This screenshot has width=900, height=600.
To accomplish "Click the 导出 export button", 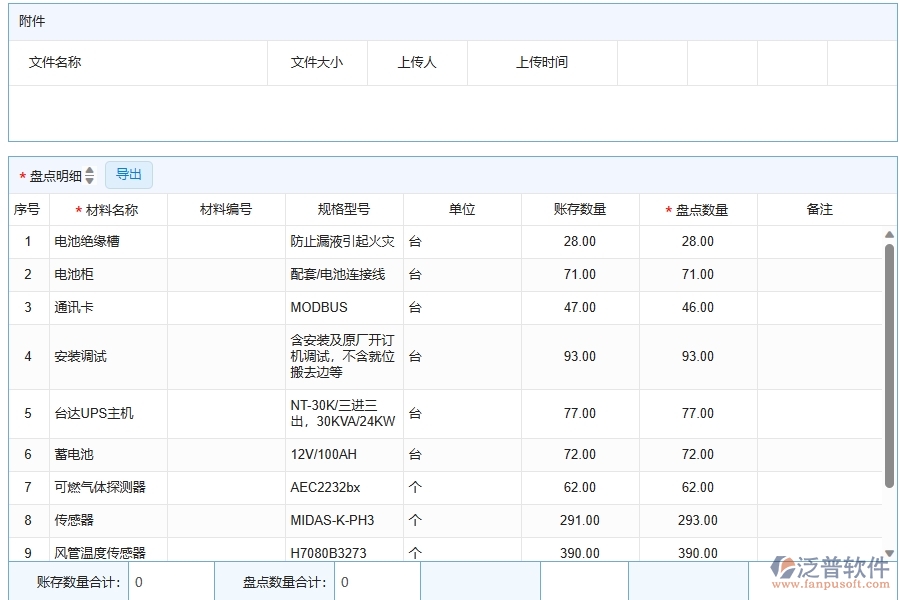I will [x=128, y=174].
